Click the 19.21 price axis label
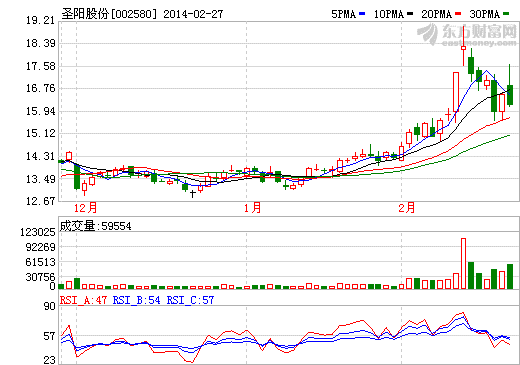 [x=40, y=21]
